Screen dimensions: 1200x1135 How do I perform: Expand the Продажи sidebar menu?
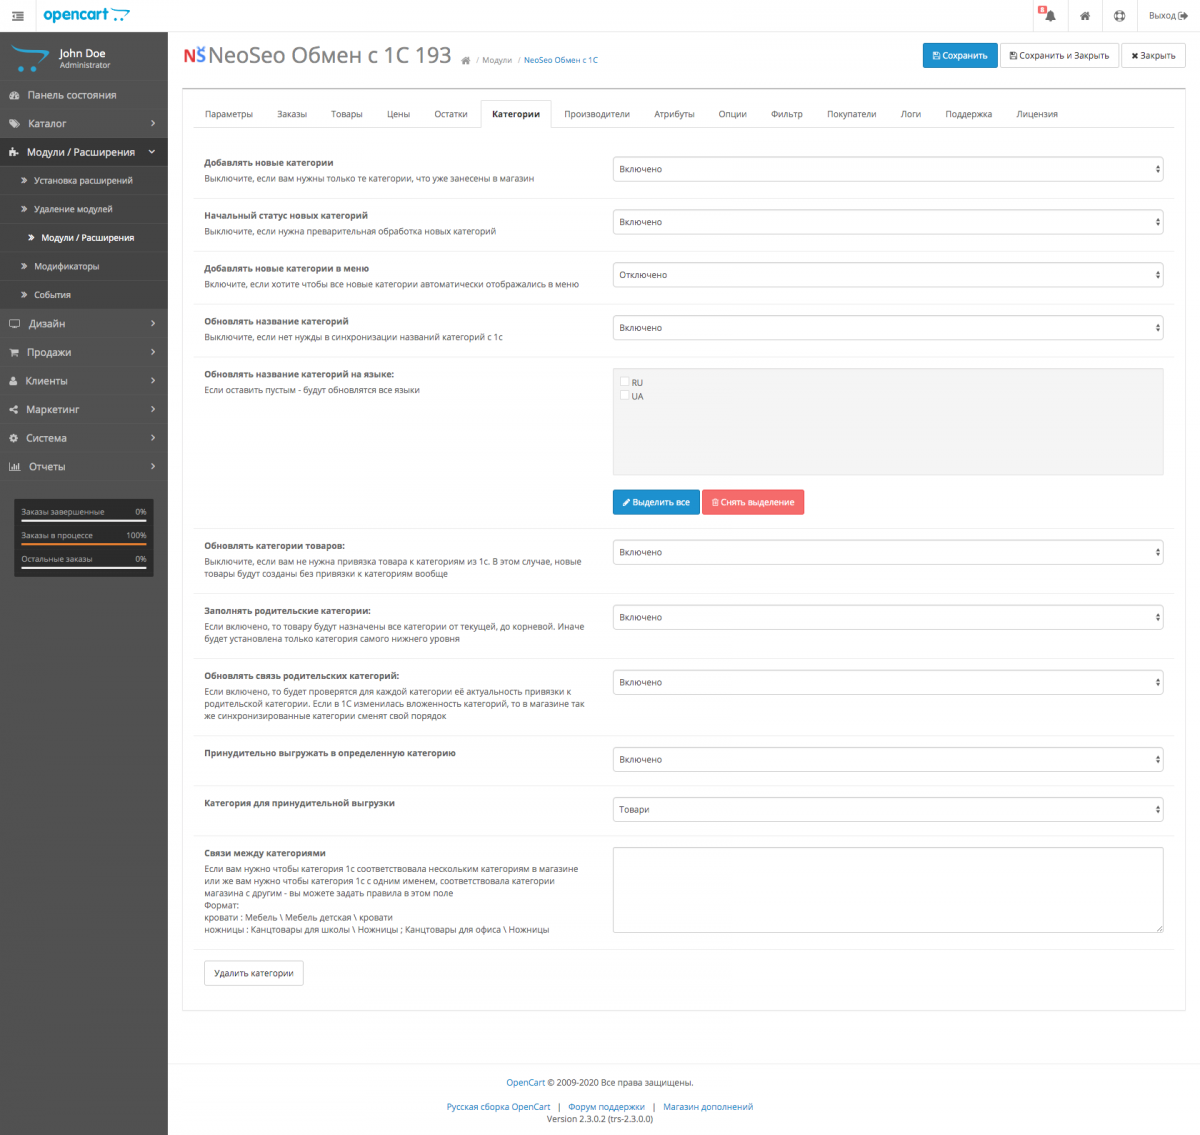pyautogui.click(x=84, y=353)
